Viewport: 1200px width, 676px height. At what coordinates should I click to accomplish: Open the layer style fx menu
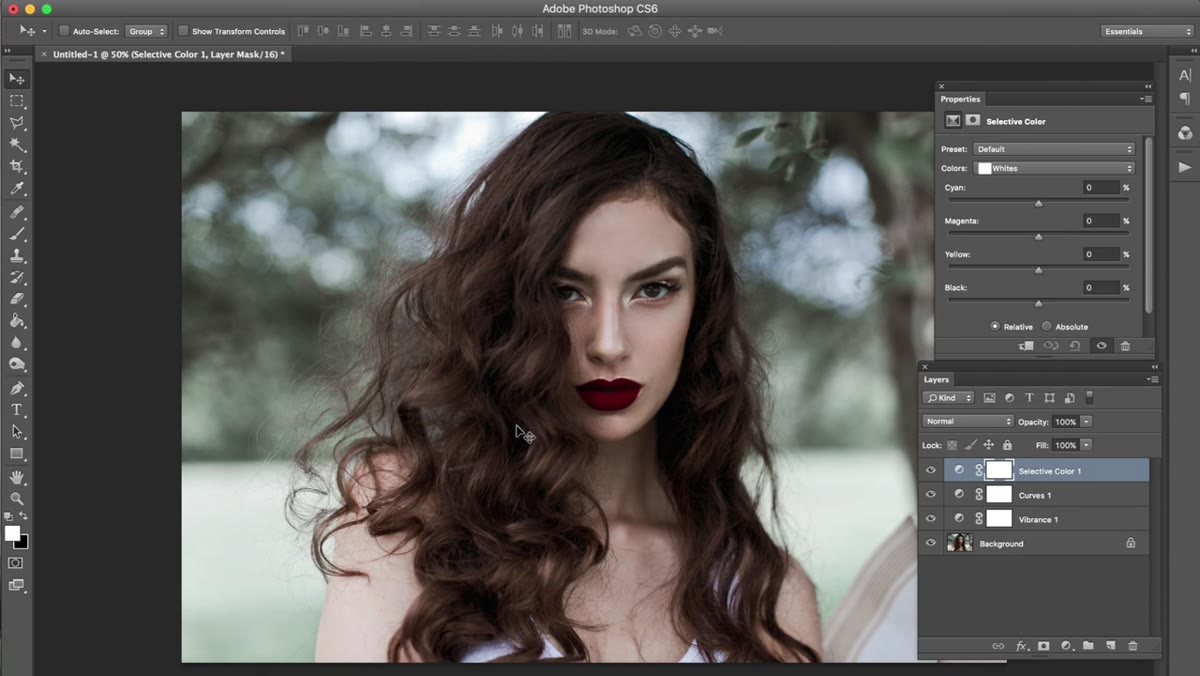[1021, 646]
